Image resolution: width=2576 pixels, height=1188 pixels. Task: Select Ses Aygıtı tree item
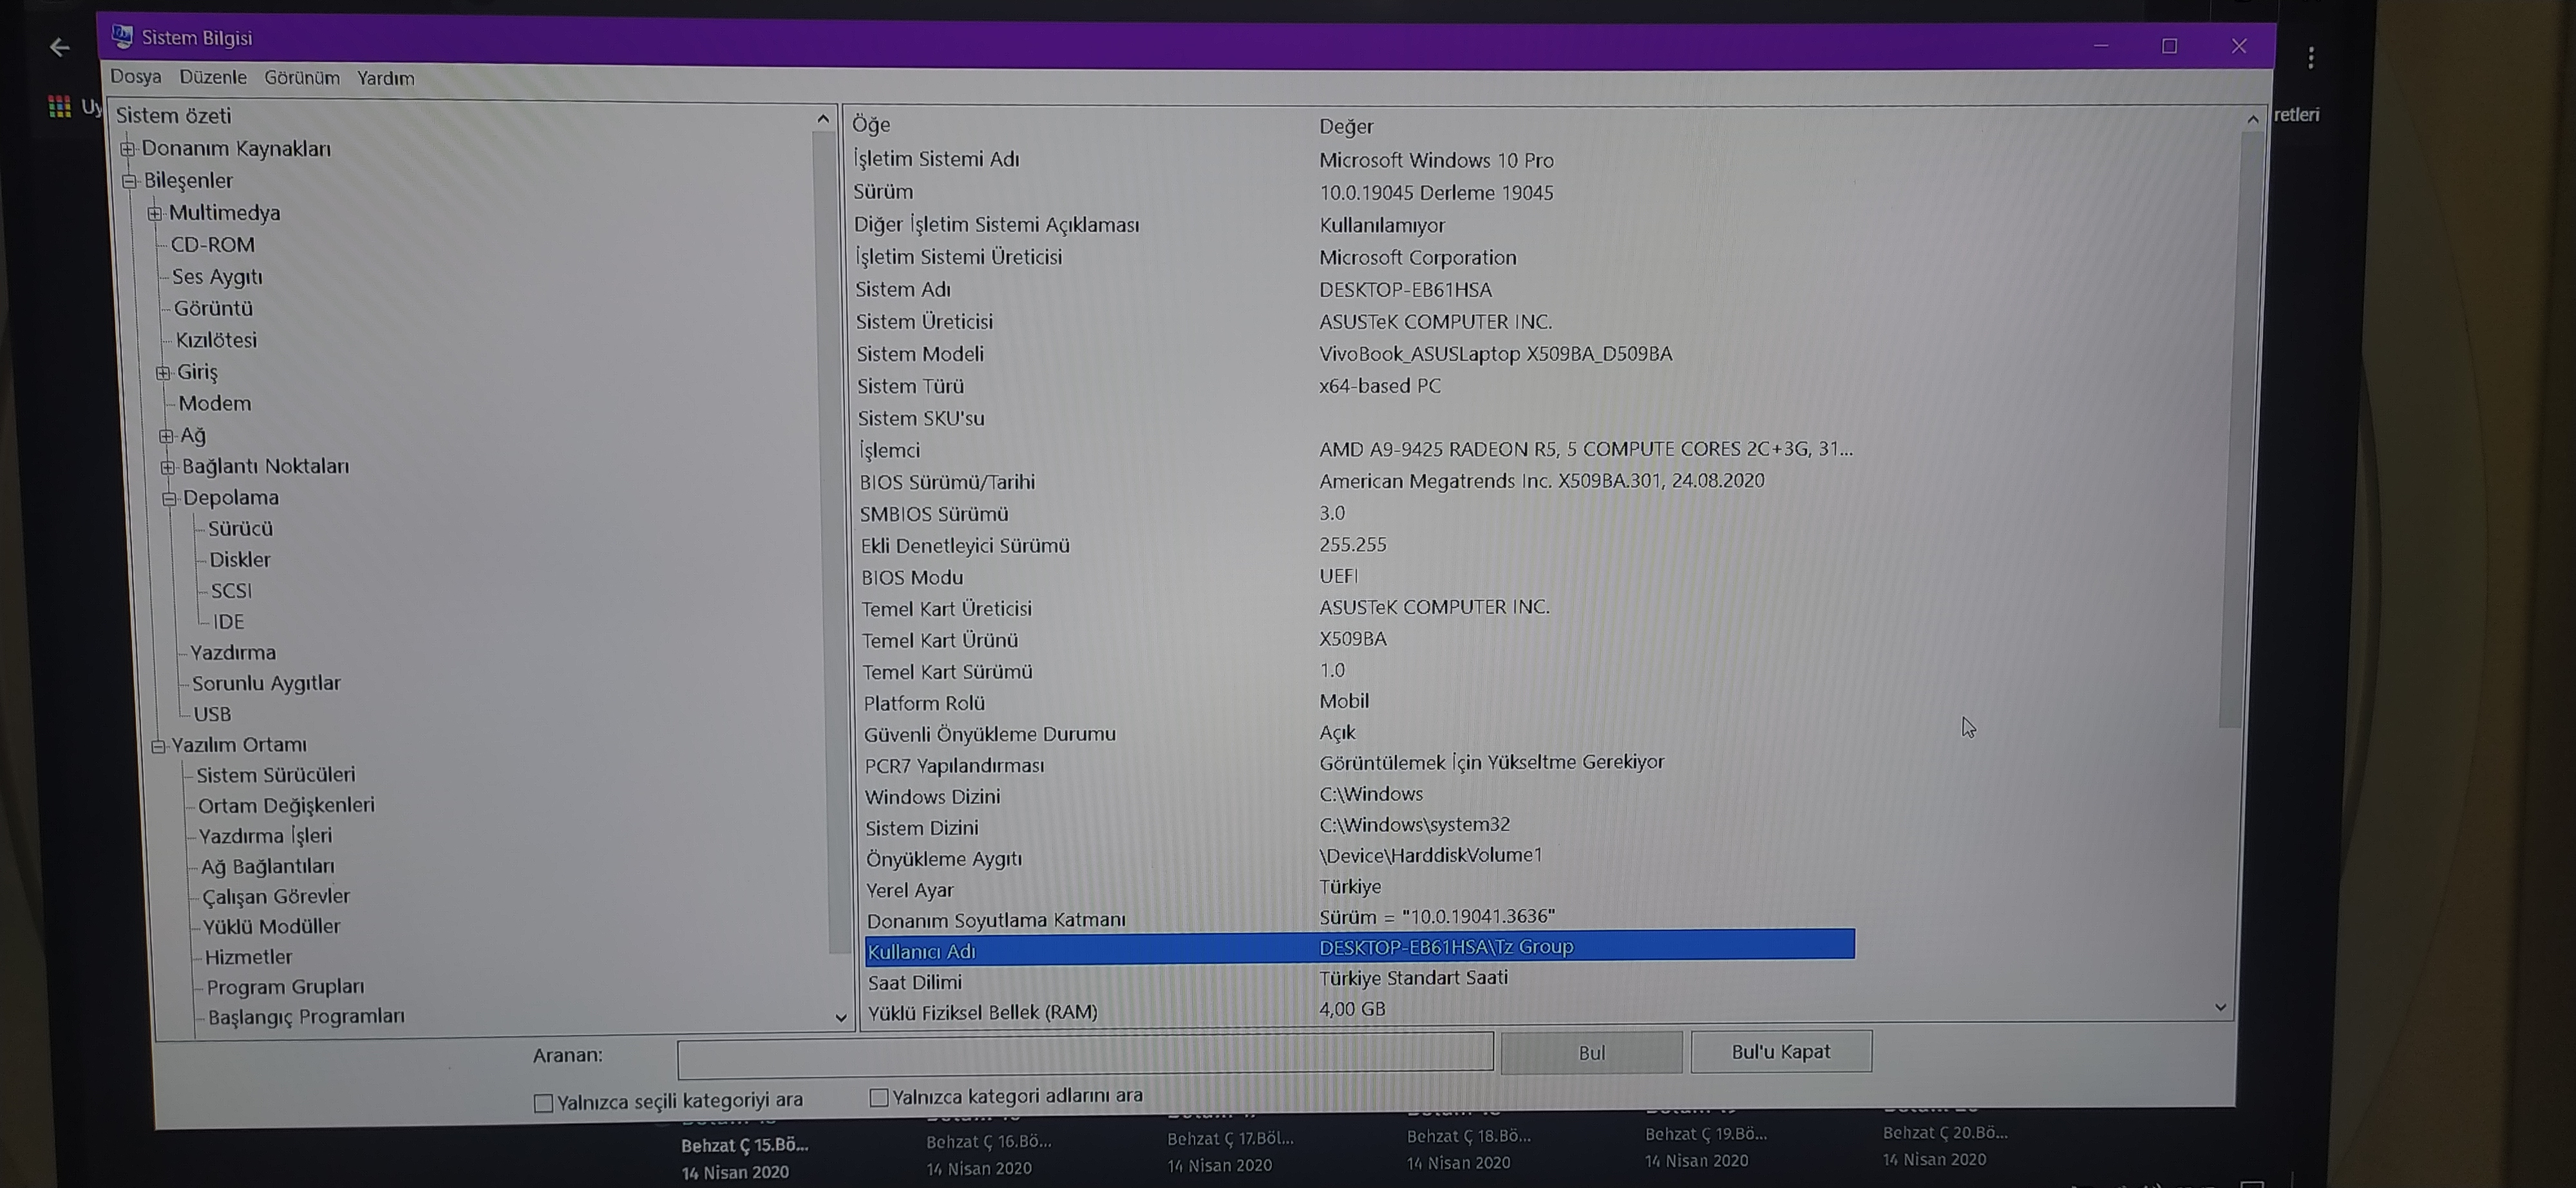point(217,277)
